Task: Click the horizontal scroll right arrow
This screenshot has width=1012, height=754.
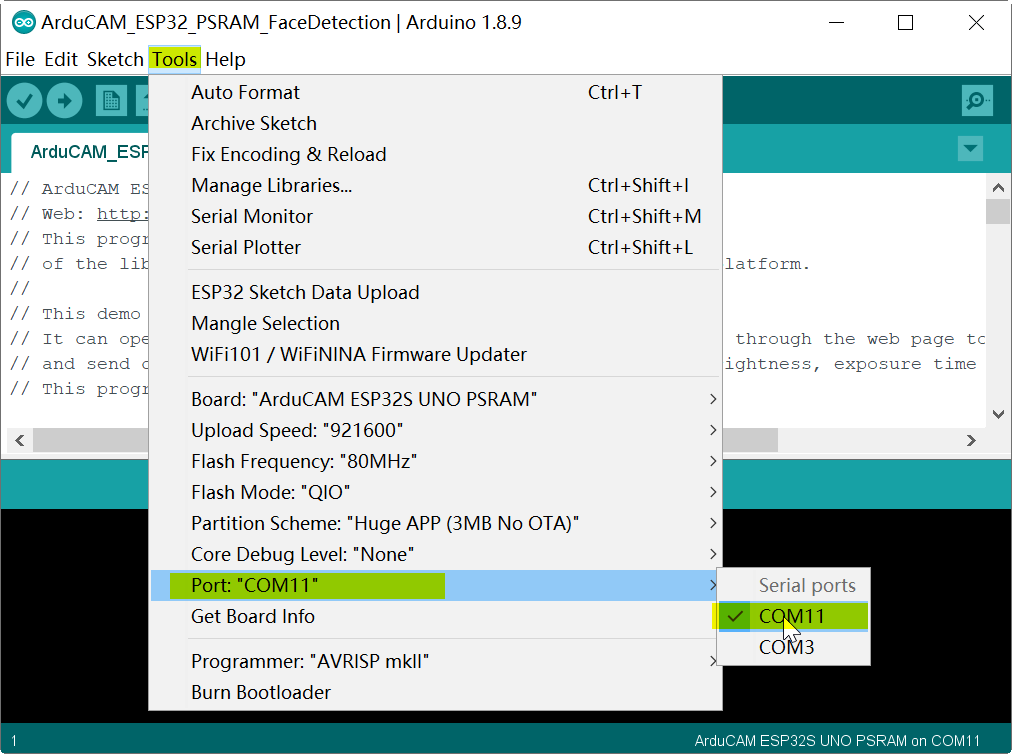Action: 971,440
